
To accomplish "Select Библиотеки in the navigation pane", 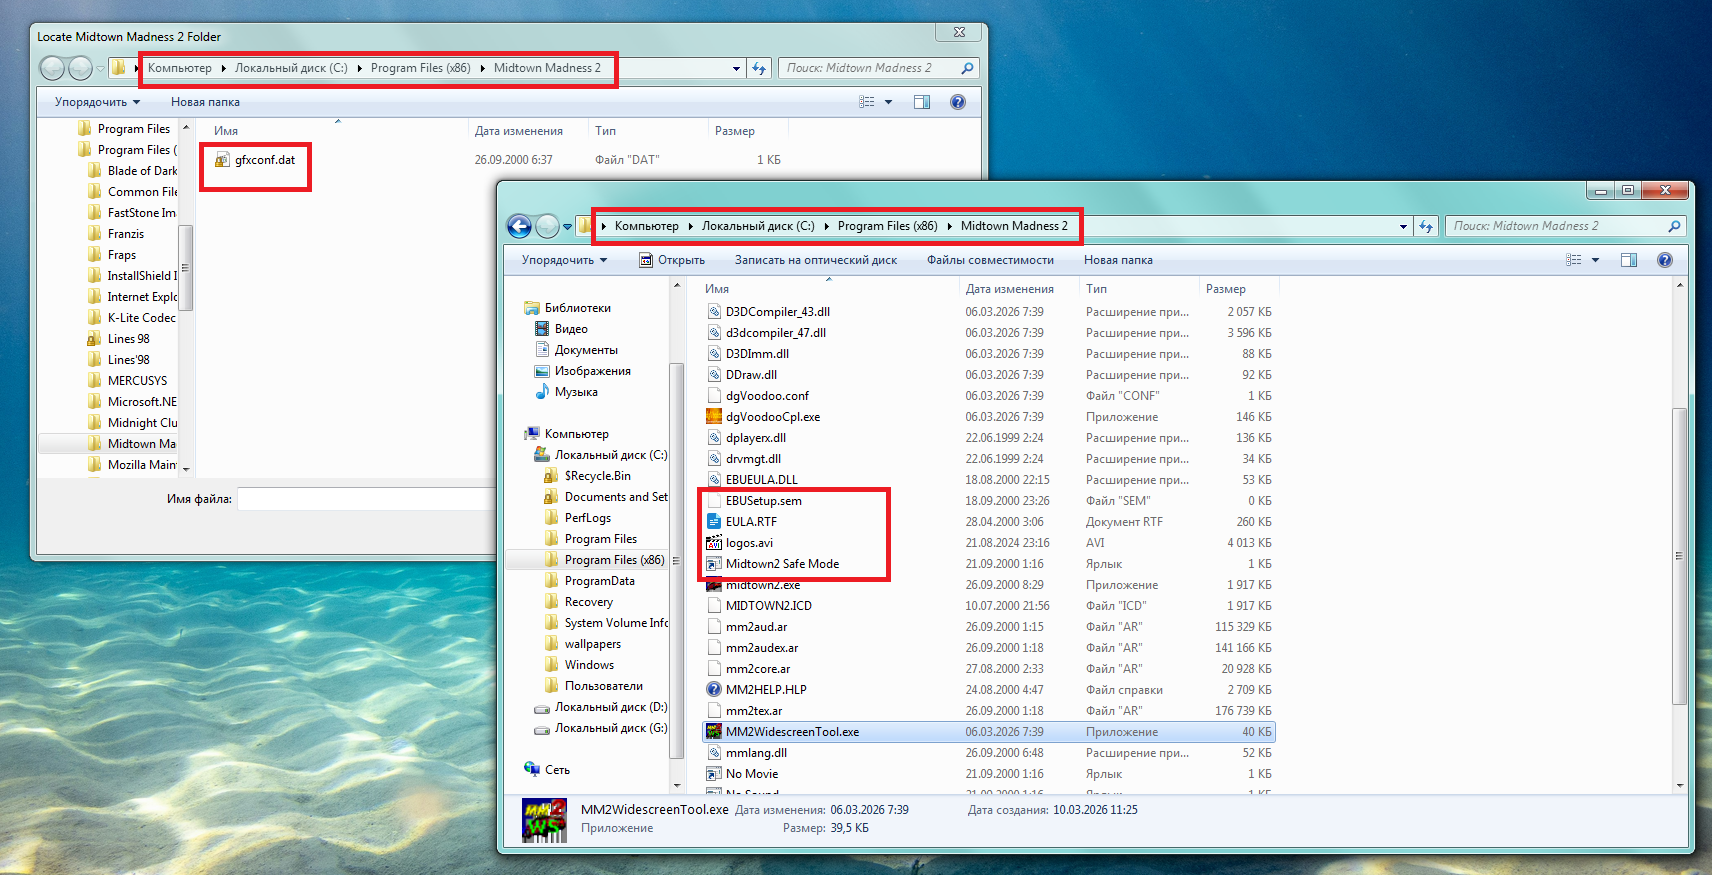I will pos(578,308).
